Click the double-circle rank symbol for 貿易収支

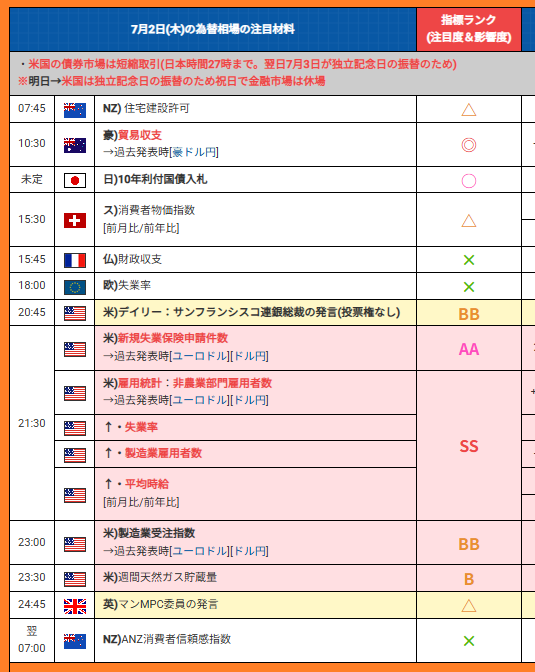coord(469,145)
